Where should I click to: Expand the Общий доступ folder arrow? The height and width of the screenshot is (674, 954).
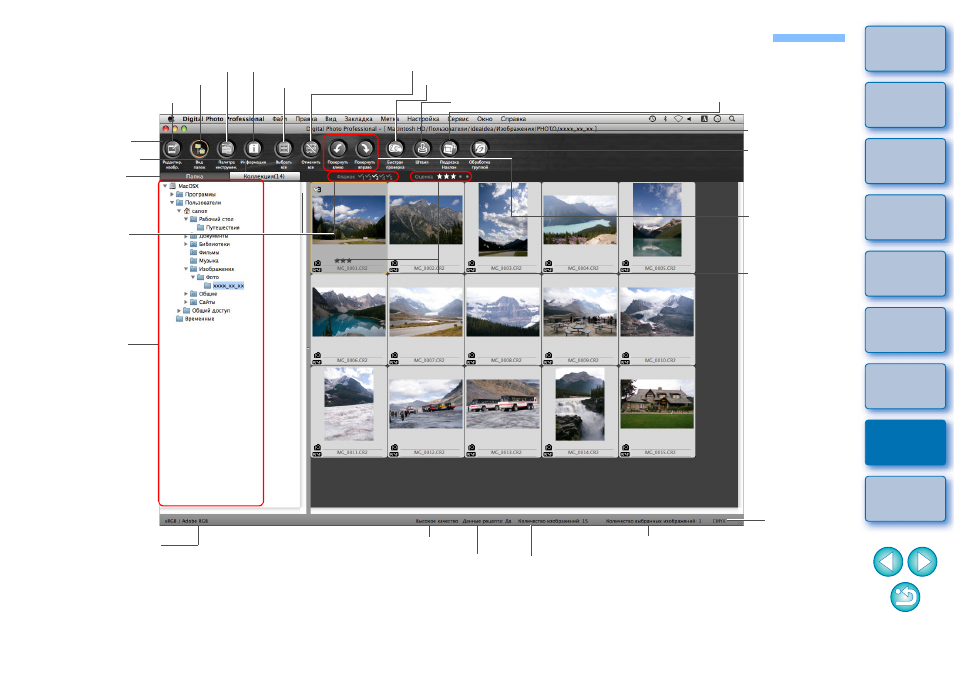(x=179, y=310)
